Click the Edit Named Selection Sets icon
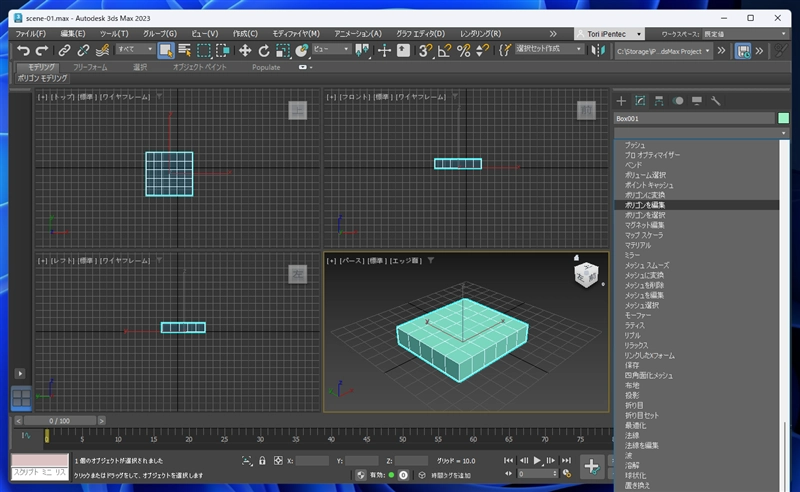Screen dimensions: 800x492 (505, 50)
